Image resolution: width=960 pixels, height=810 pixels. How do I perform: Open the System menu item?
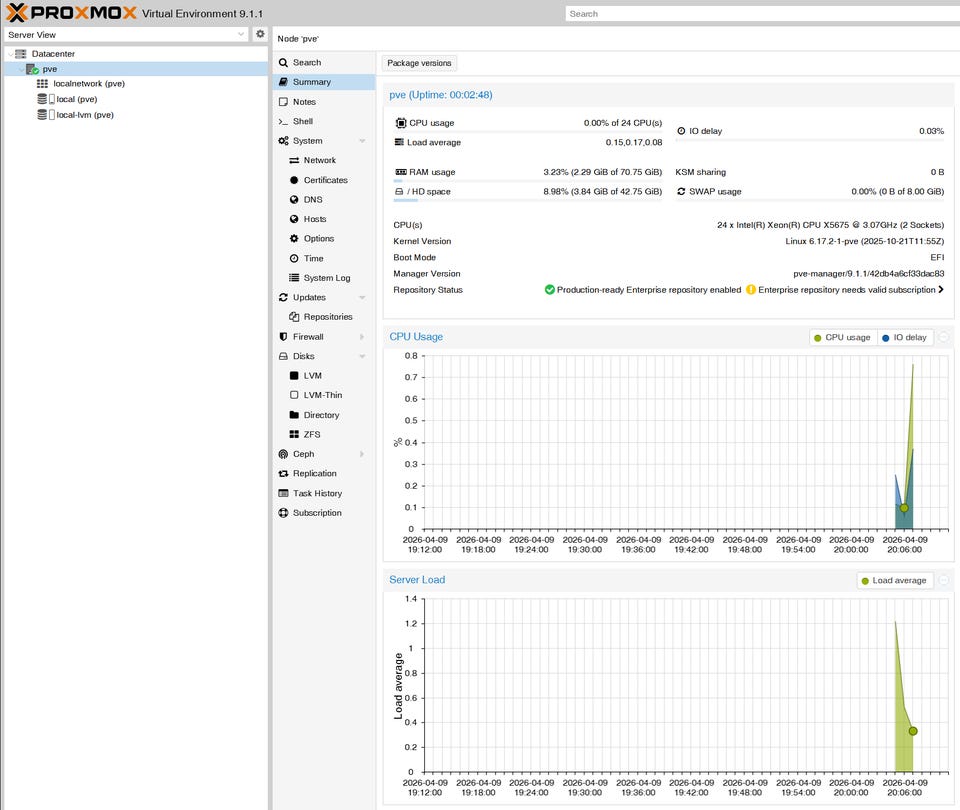pos(324,141)
